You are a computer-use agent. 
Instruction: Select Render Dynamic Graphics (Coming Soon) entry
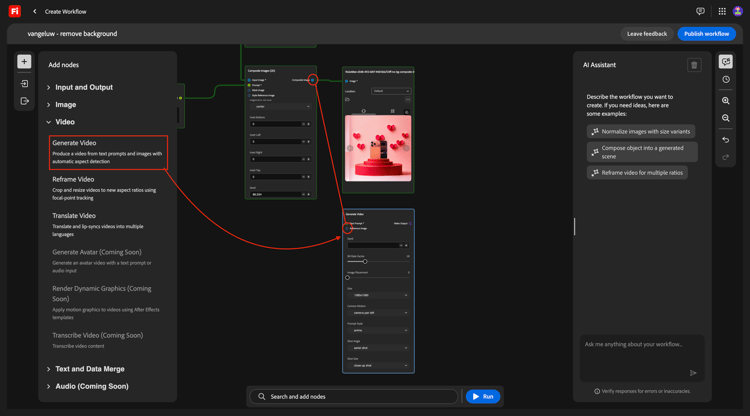click(x=108, y=303)
